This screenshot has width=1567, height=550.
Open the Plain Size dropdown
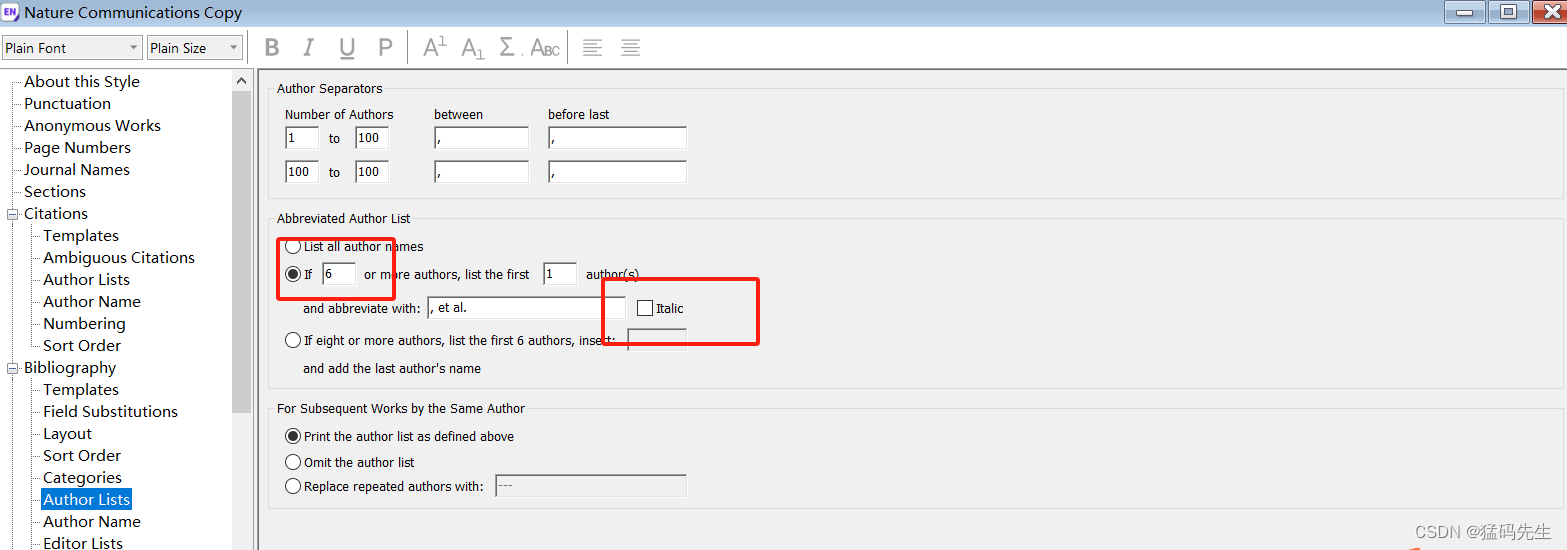tap(195, 47)
